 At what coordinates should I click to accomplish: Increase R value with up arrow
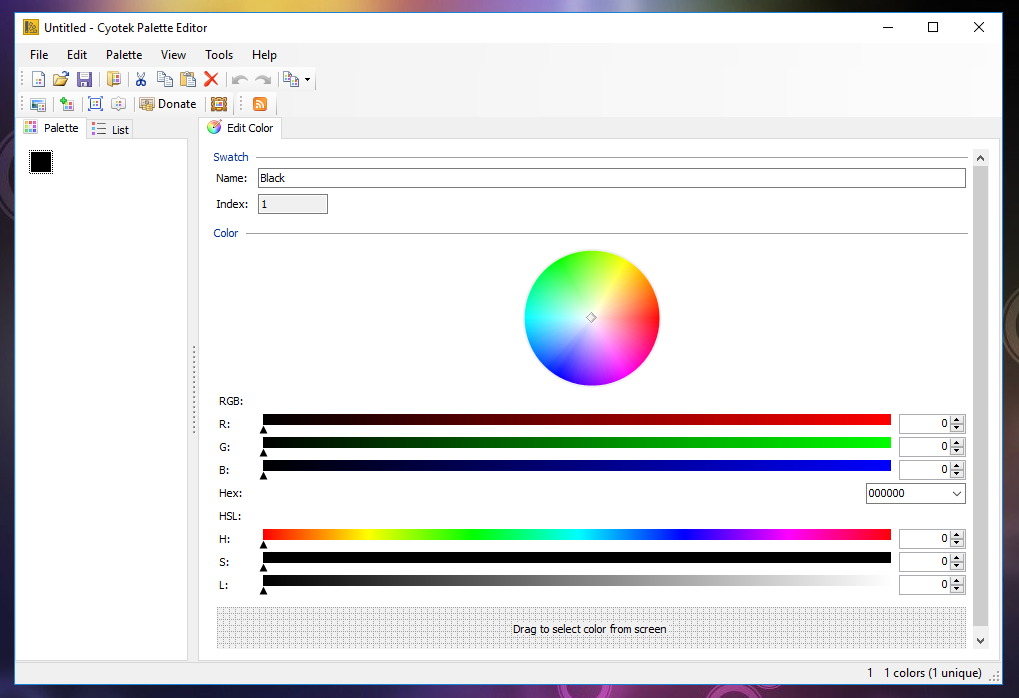pos(957,420)
